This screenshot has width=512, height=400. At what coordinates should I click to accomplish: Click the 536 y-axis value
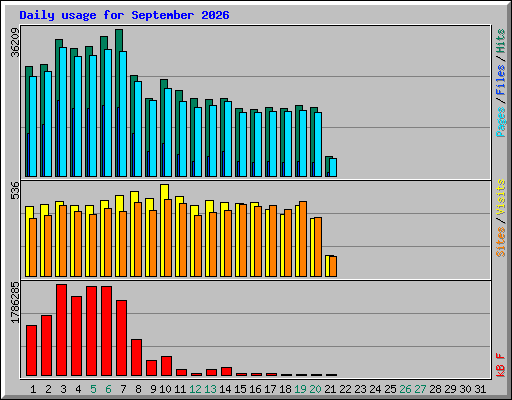tap(15, 190)
